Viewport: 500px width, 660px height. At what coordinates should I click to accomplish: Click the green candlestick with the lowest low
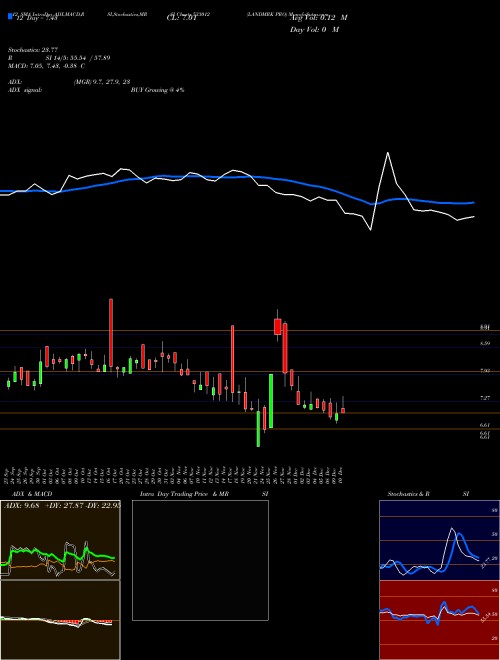tap(258, 429)
